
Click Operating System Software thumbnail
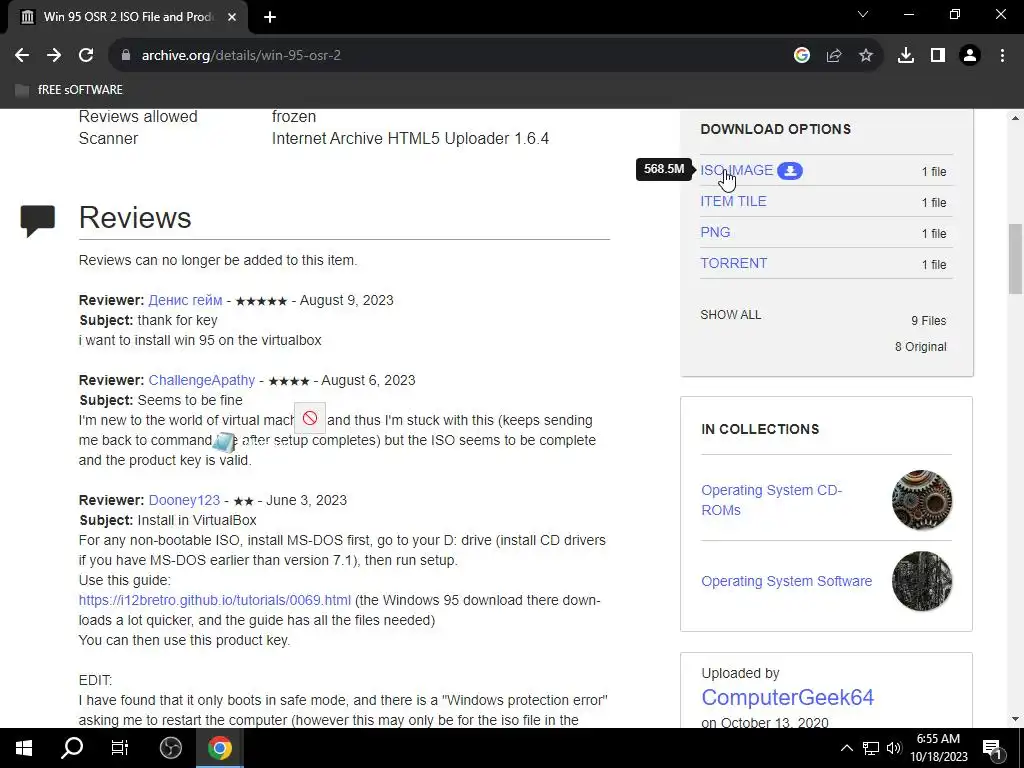(921, 581)
